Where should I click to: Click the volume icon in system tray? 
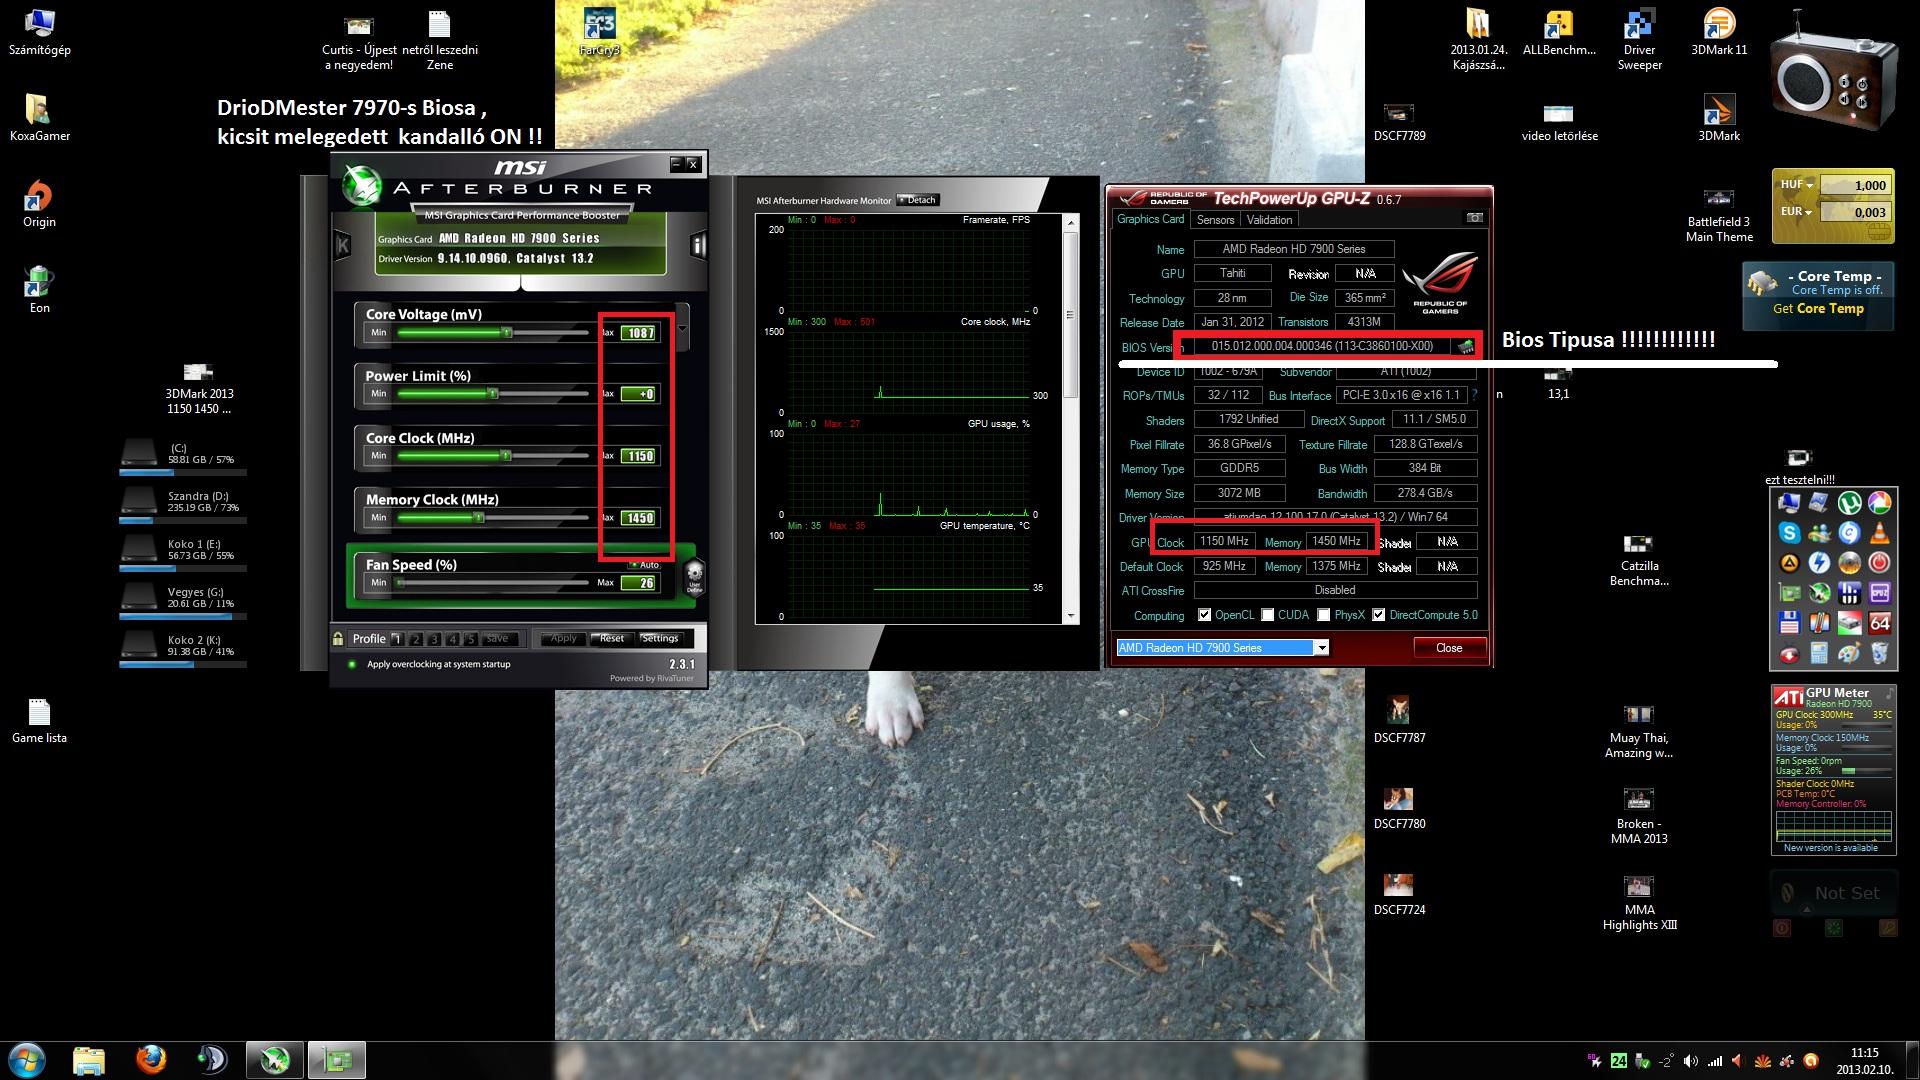pyautogui.click(x=1691, y=1061)
